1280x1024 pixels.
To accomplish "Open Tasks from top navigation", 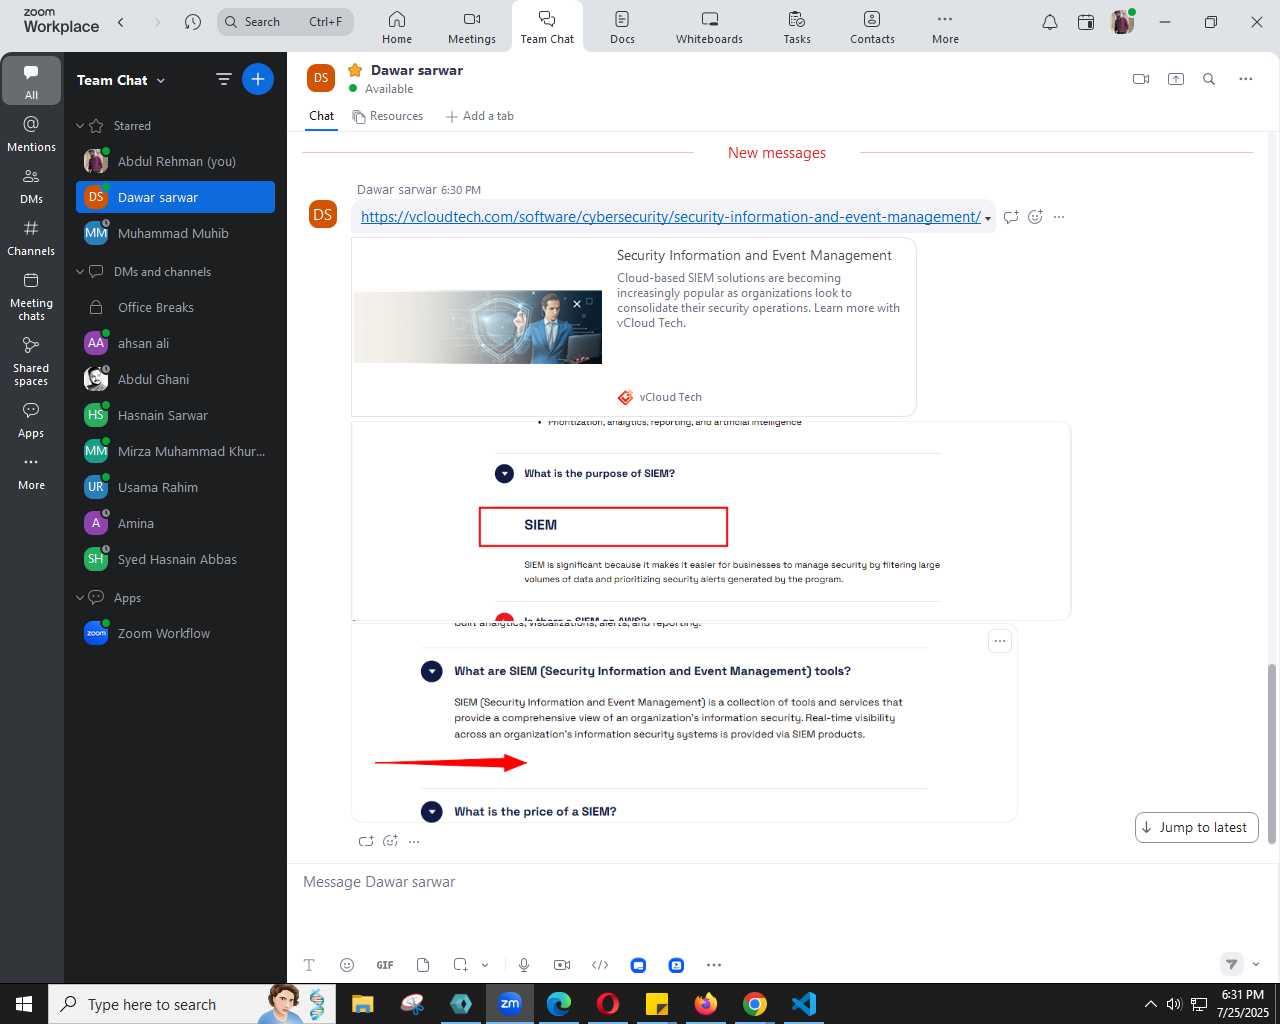I will [797, 27].
